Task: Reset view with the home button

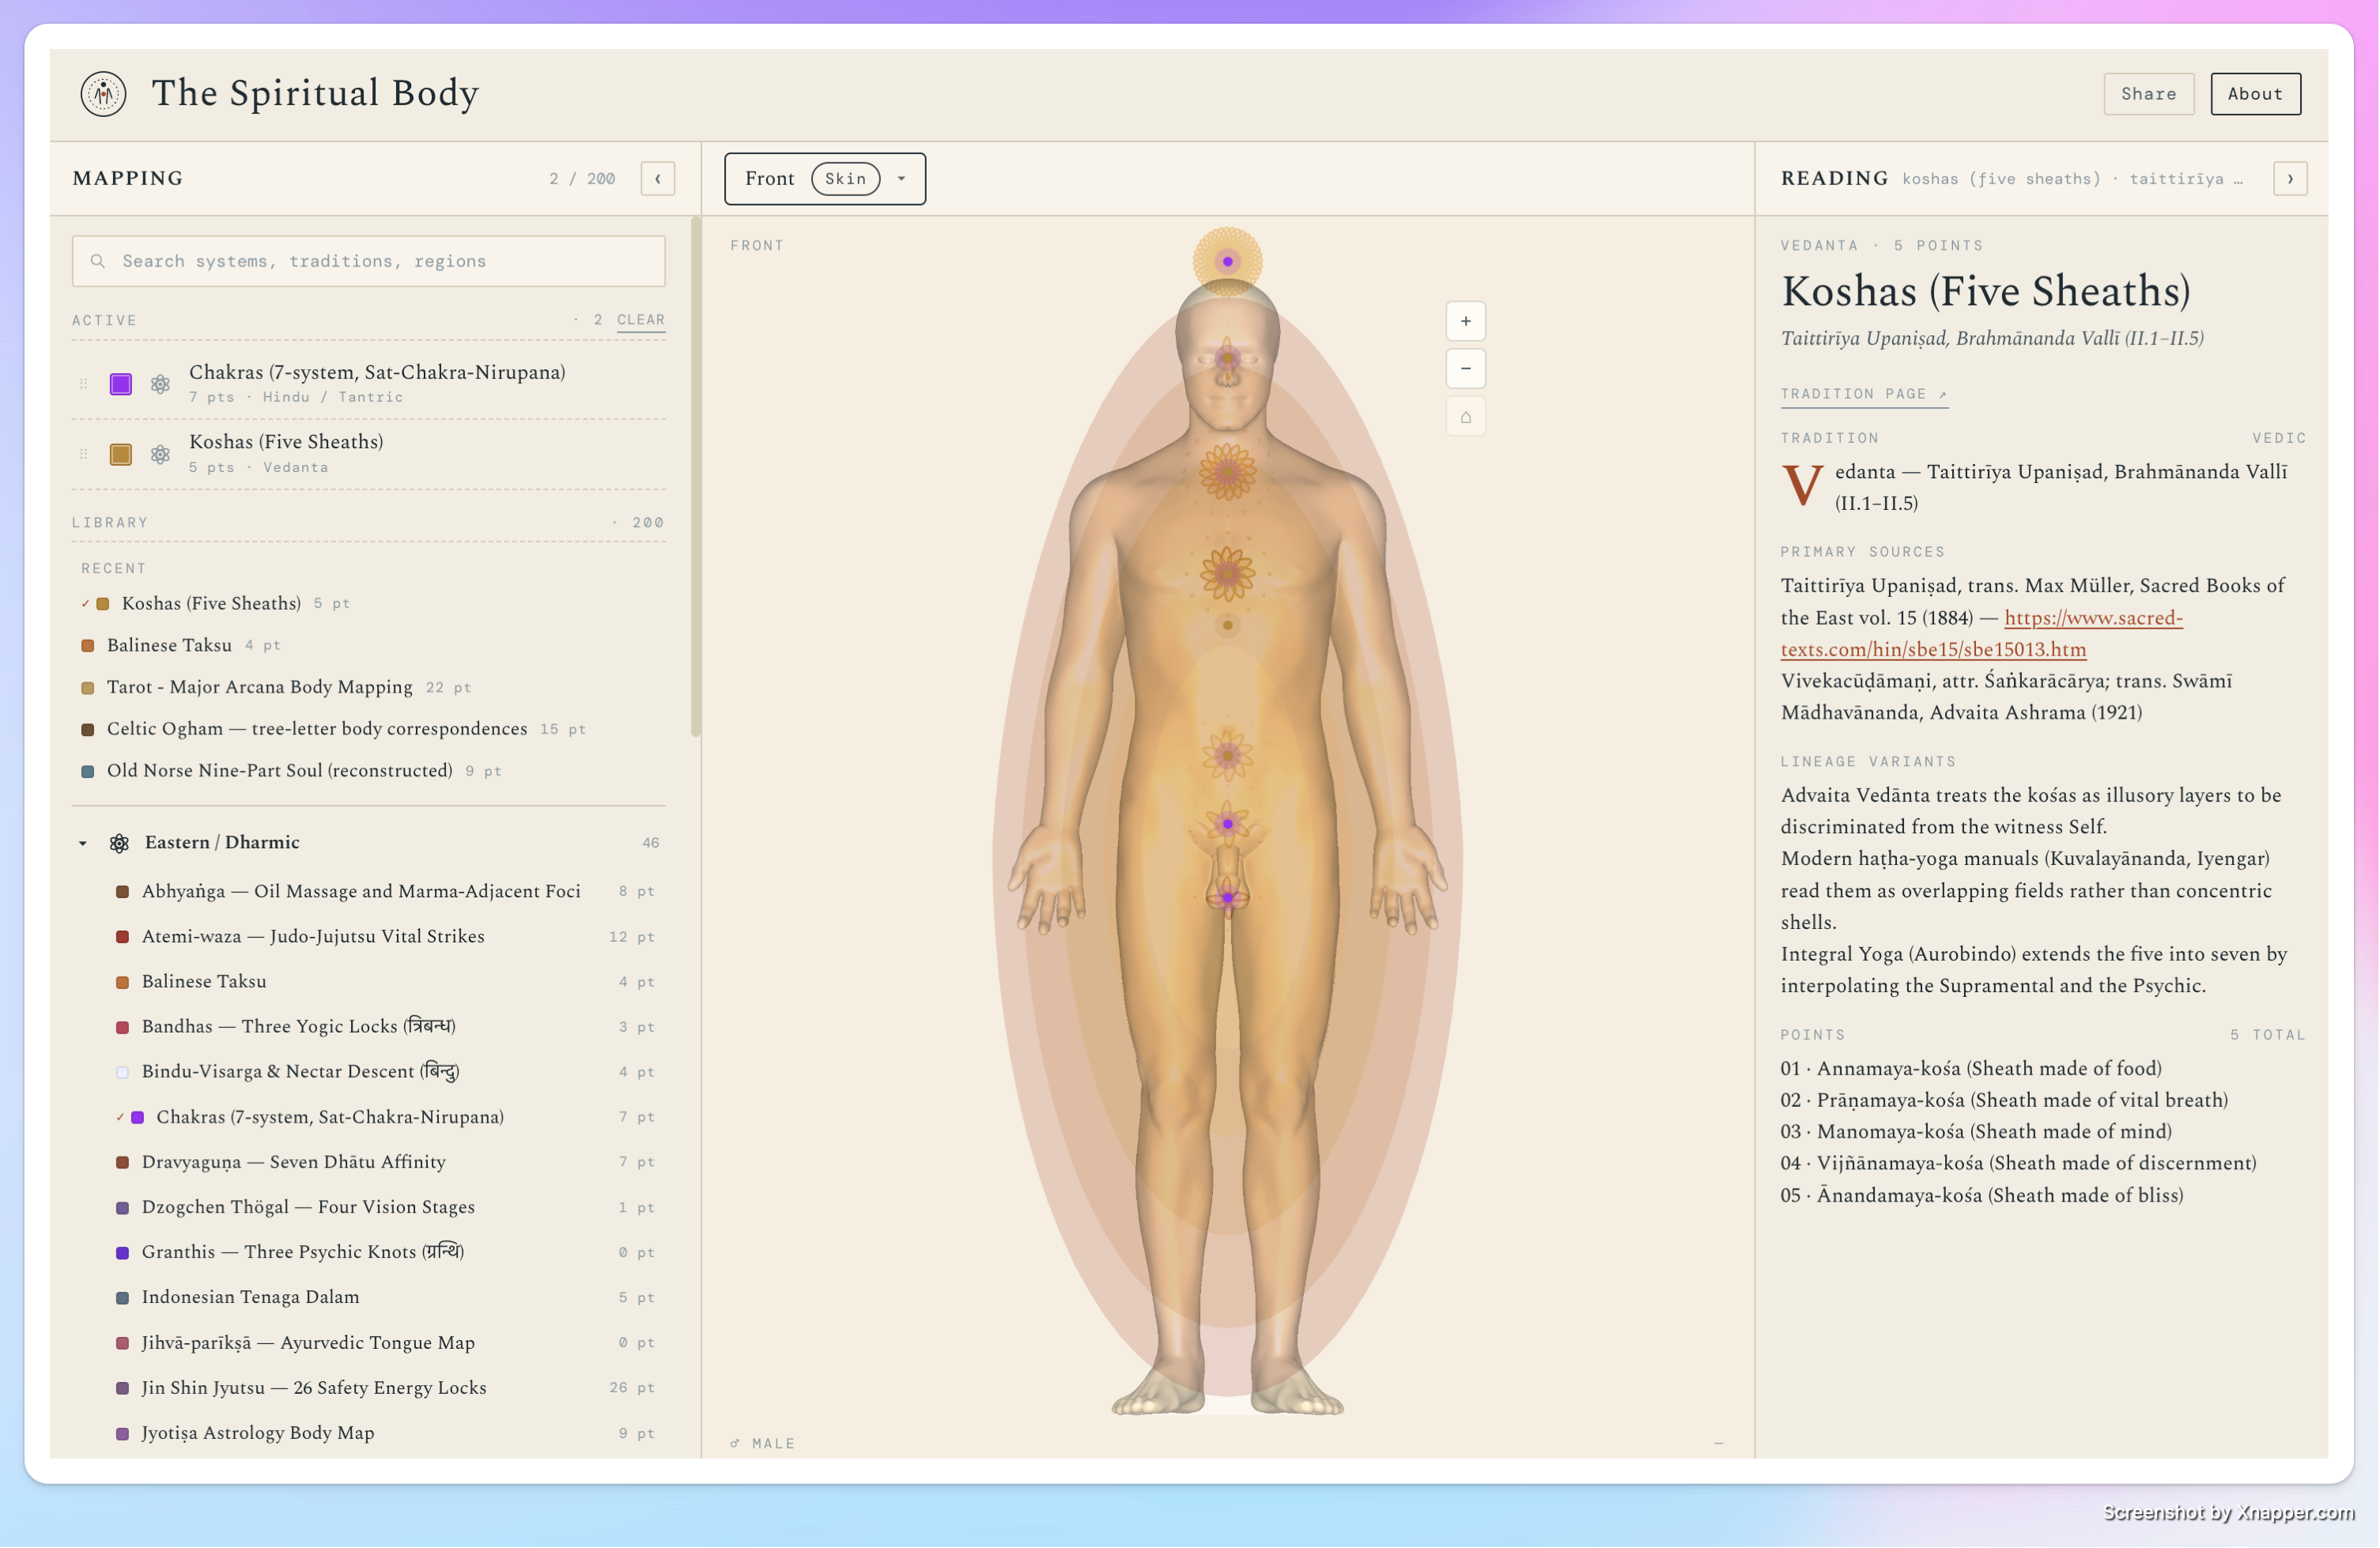Action: click(x=1465, y=417)
